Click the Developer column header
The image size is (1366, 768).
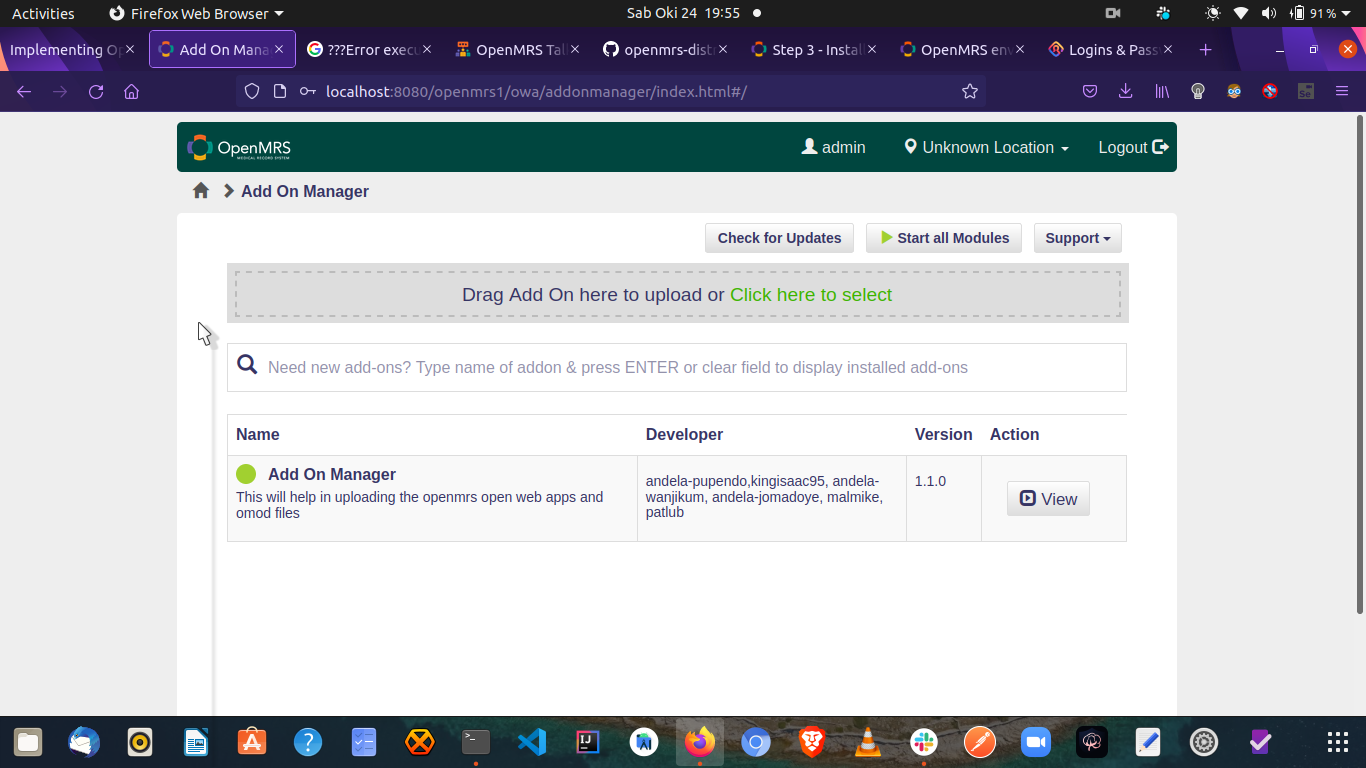click(684, 434)
